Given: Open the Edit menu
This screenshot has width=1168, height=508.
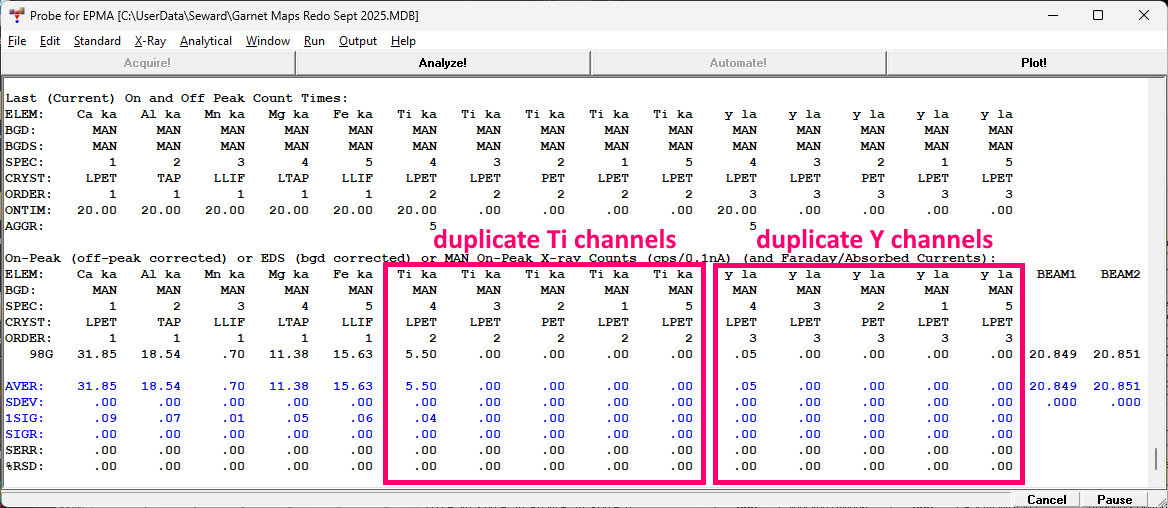Looking at the screenshot, I should (x=50, y=41).
